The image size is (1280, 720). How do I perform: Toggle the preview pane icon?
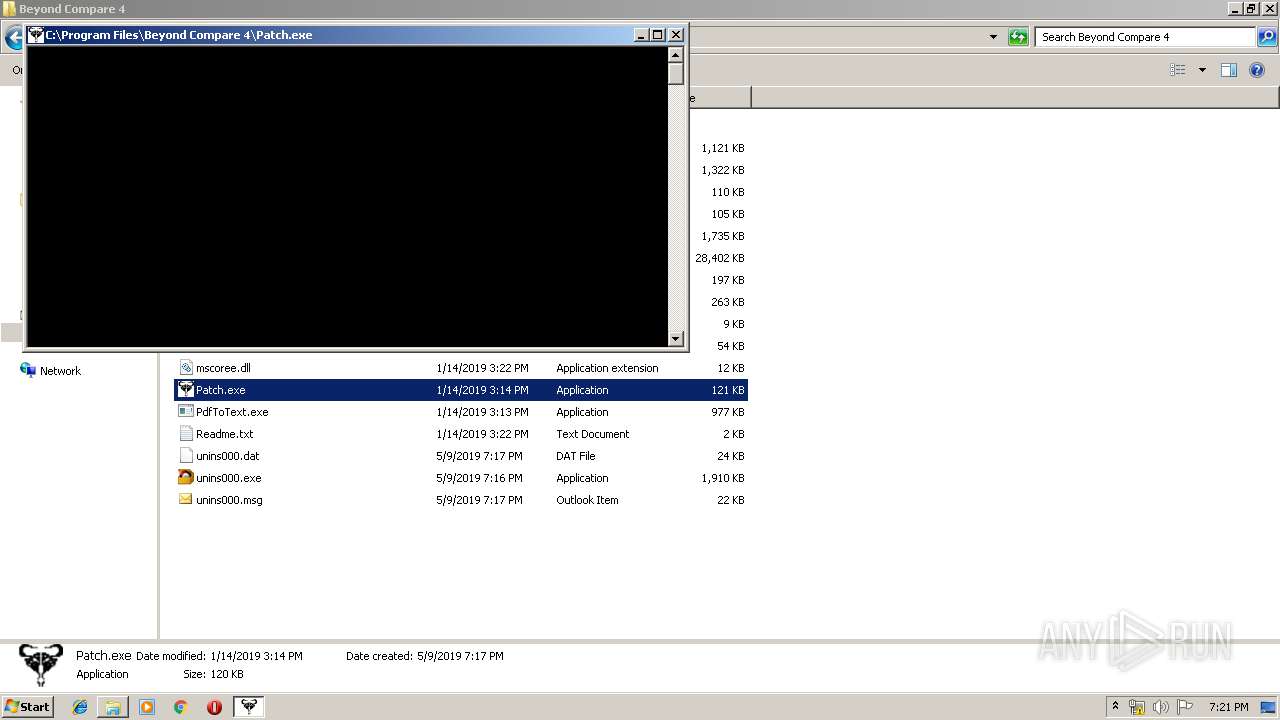(x=1229, y=70)
